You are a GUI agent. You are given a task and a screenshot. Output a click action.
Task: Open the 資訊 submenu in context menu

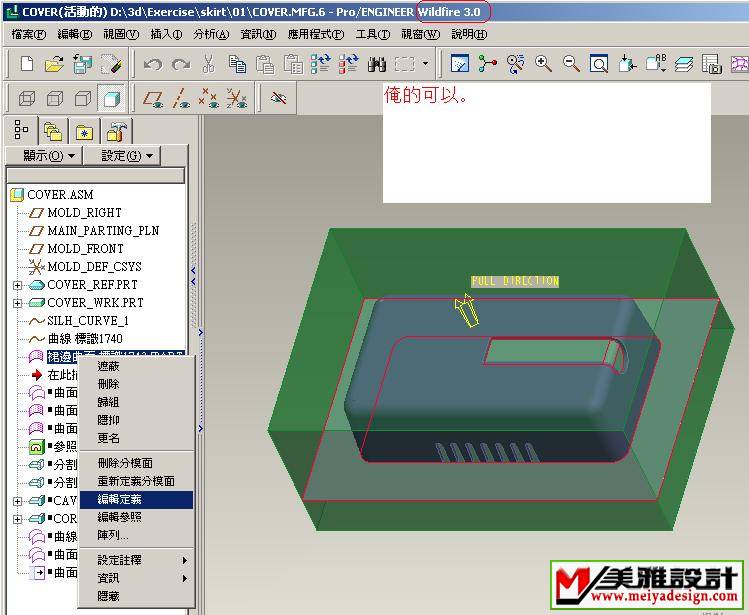(x=108, y=577)
